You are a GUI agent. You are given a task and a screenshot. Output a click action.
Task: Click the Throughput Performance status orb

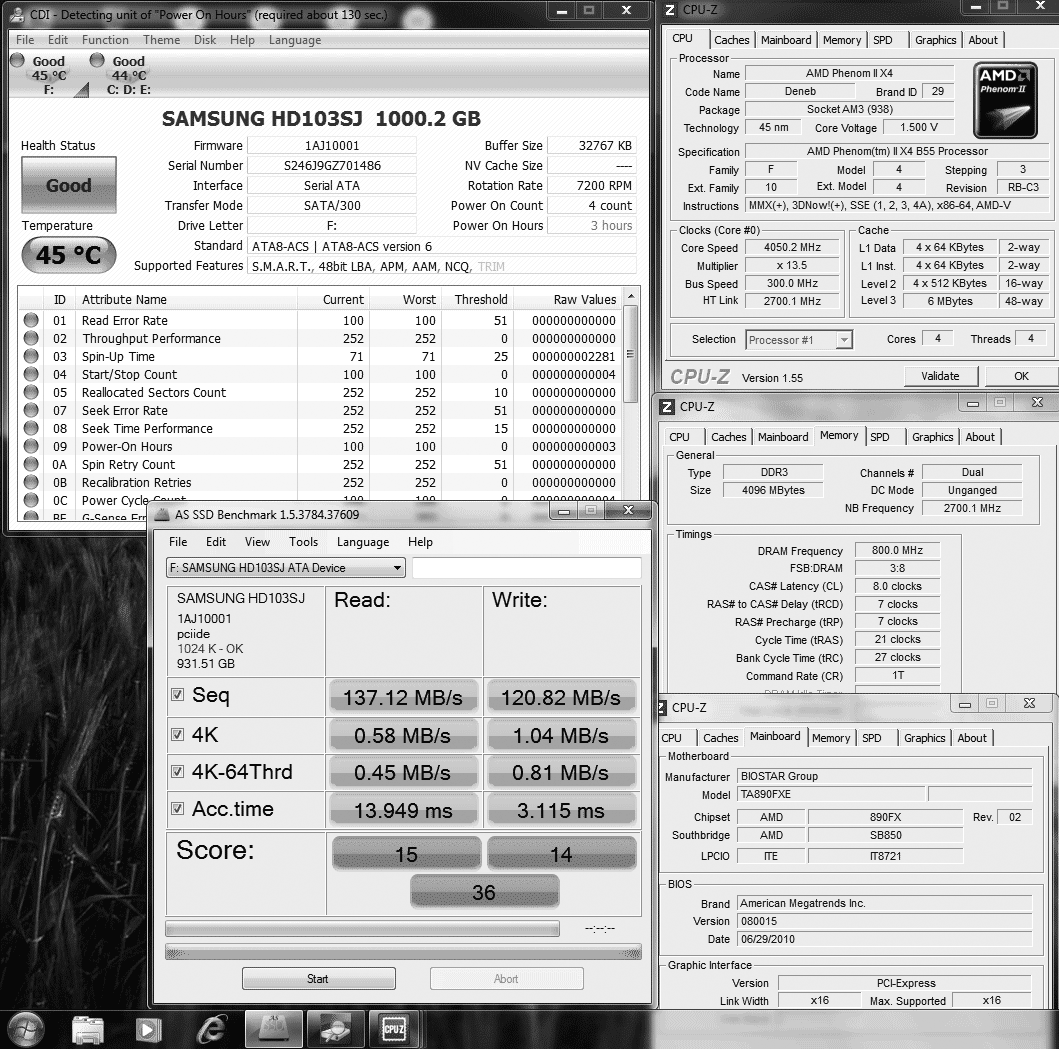[x=31, y=338]
